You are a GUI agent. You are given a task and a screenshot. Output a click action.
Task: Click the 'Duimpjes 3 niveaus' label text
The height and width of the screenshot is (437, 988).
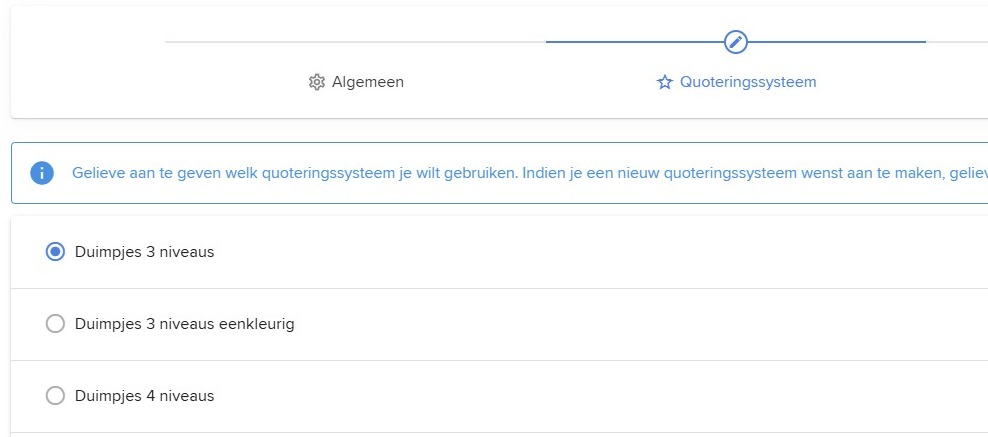[144, 252]
